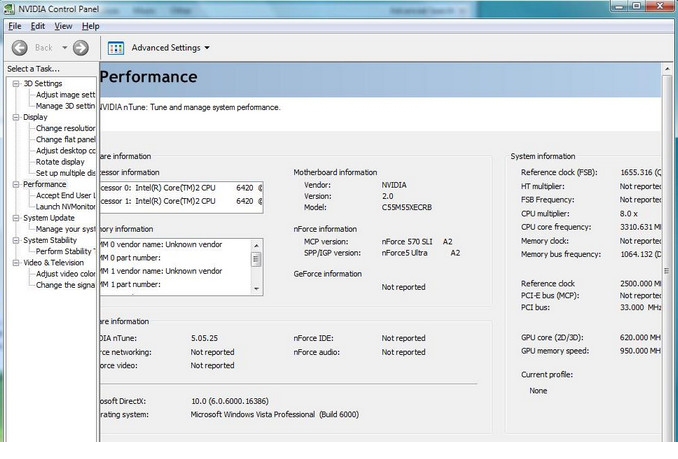This screenshot has width=678, height=459.
Task: Select Adjust video color settings task
Action: click(x=65, y=274)
